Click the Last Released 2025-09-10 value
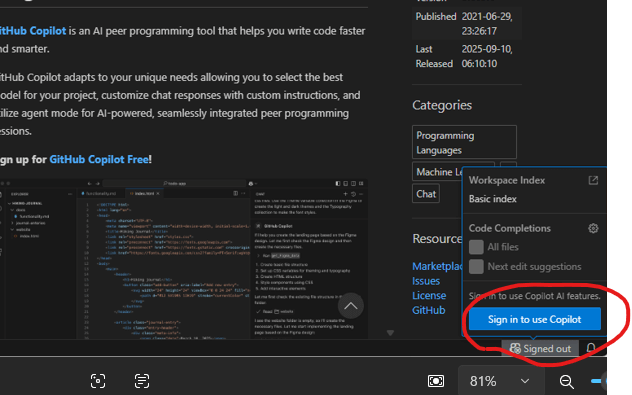This screenshot has width=632, height=395. click(x=487, y=56)
